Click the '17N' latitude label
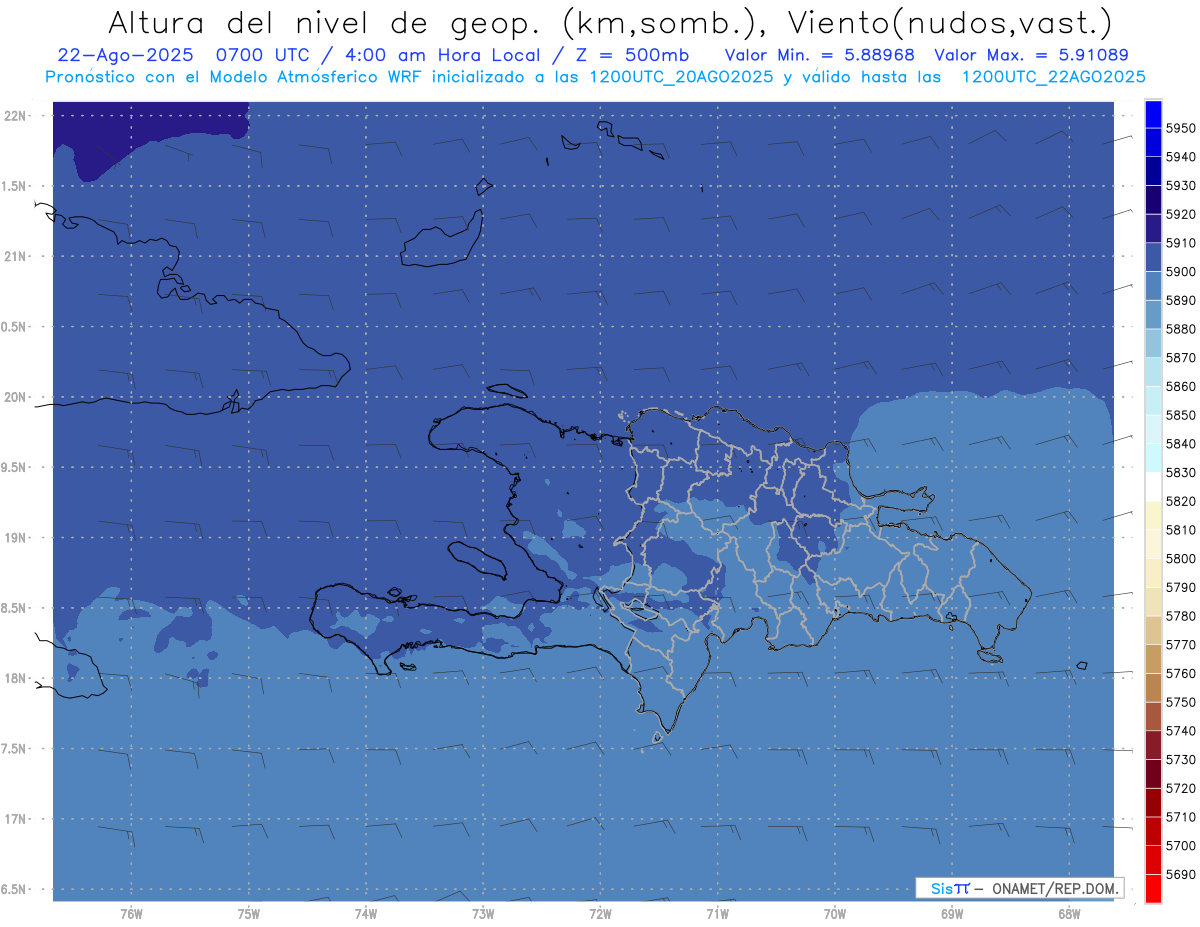The image size is (1200, 927). (17, 820)
